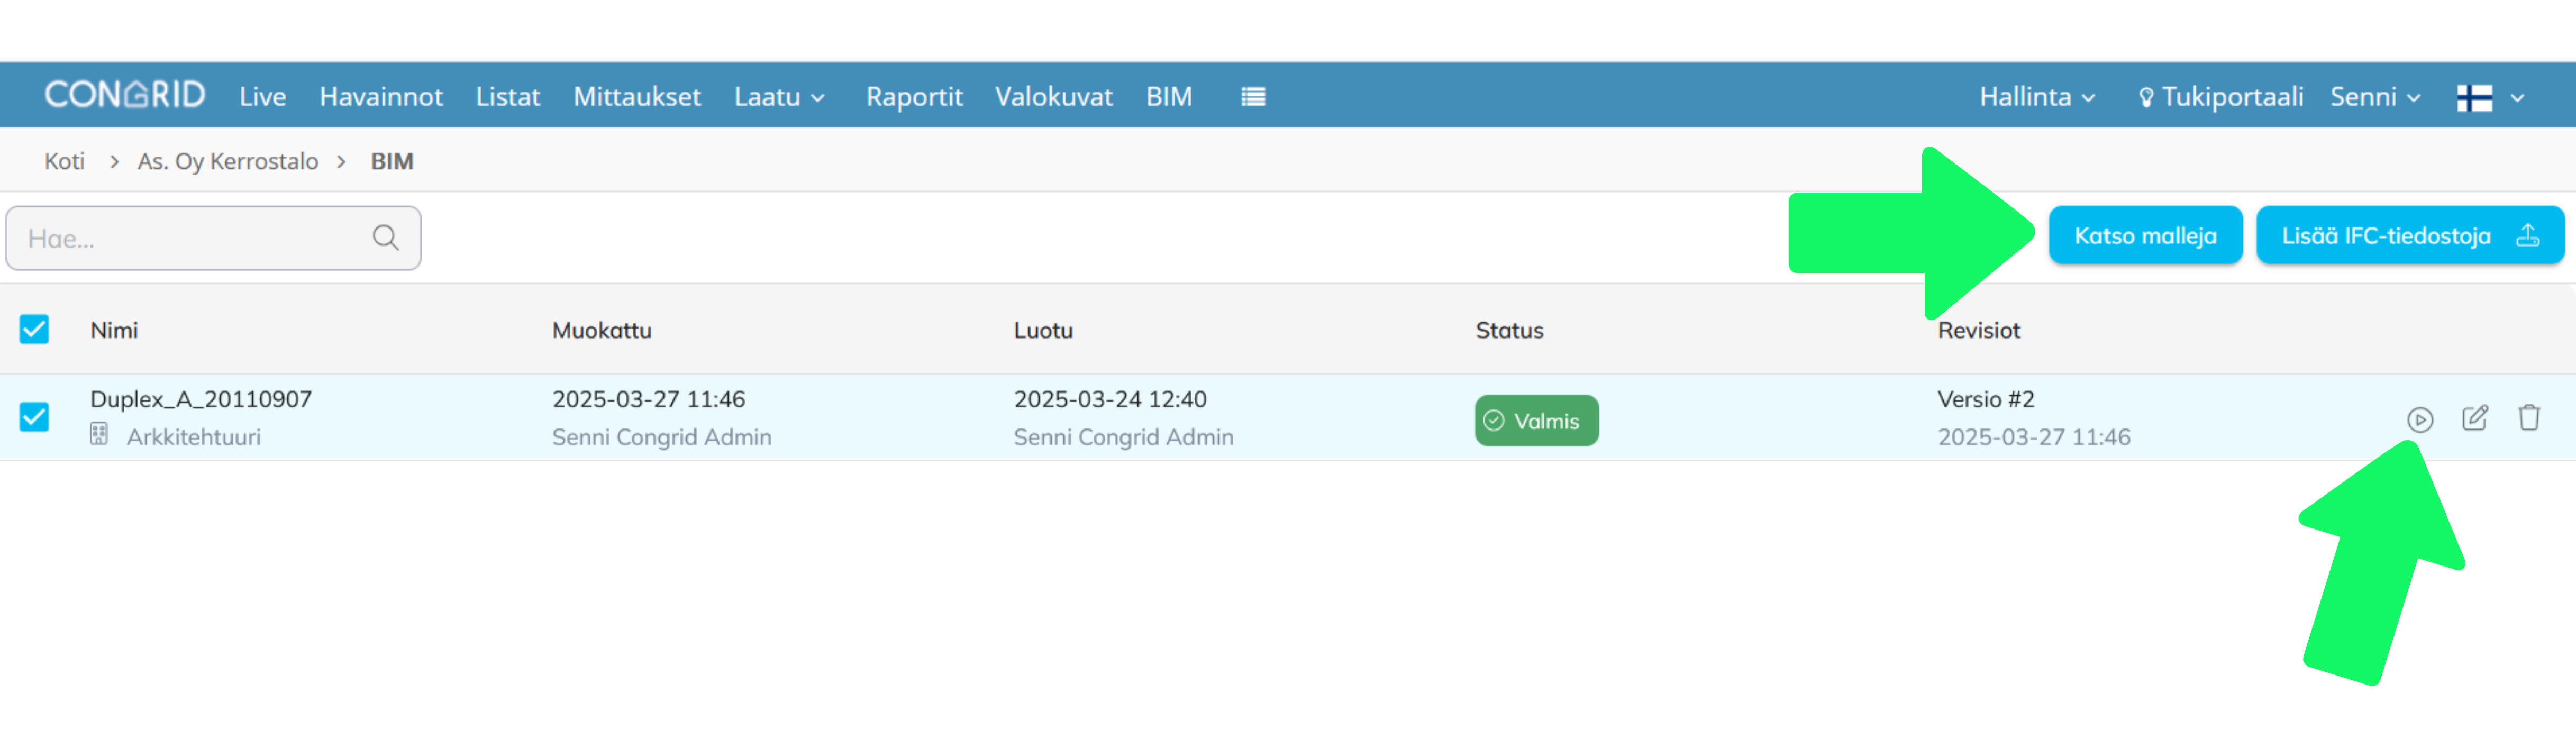Focus the Hae... search field
Viewport: 2576px width, 748px height.
pos(213,238)
